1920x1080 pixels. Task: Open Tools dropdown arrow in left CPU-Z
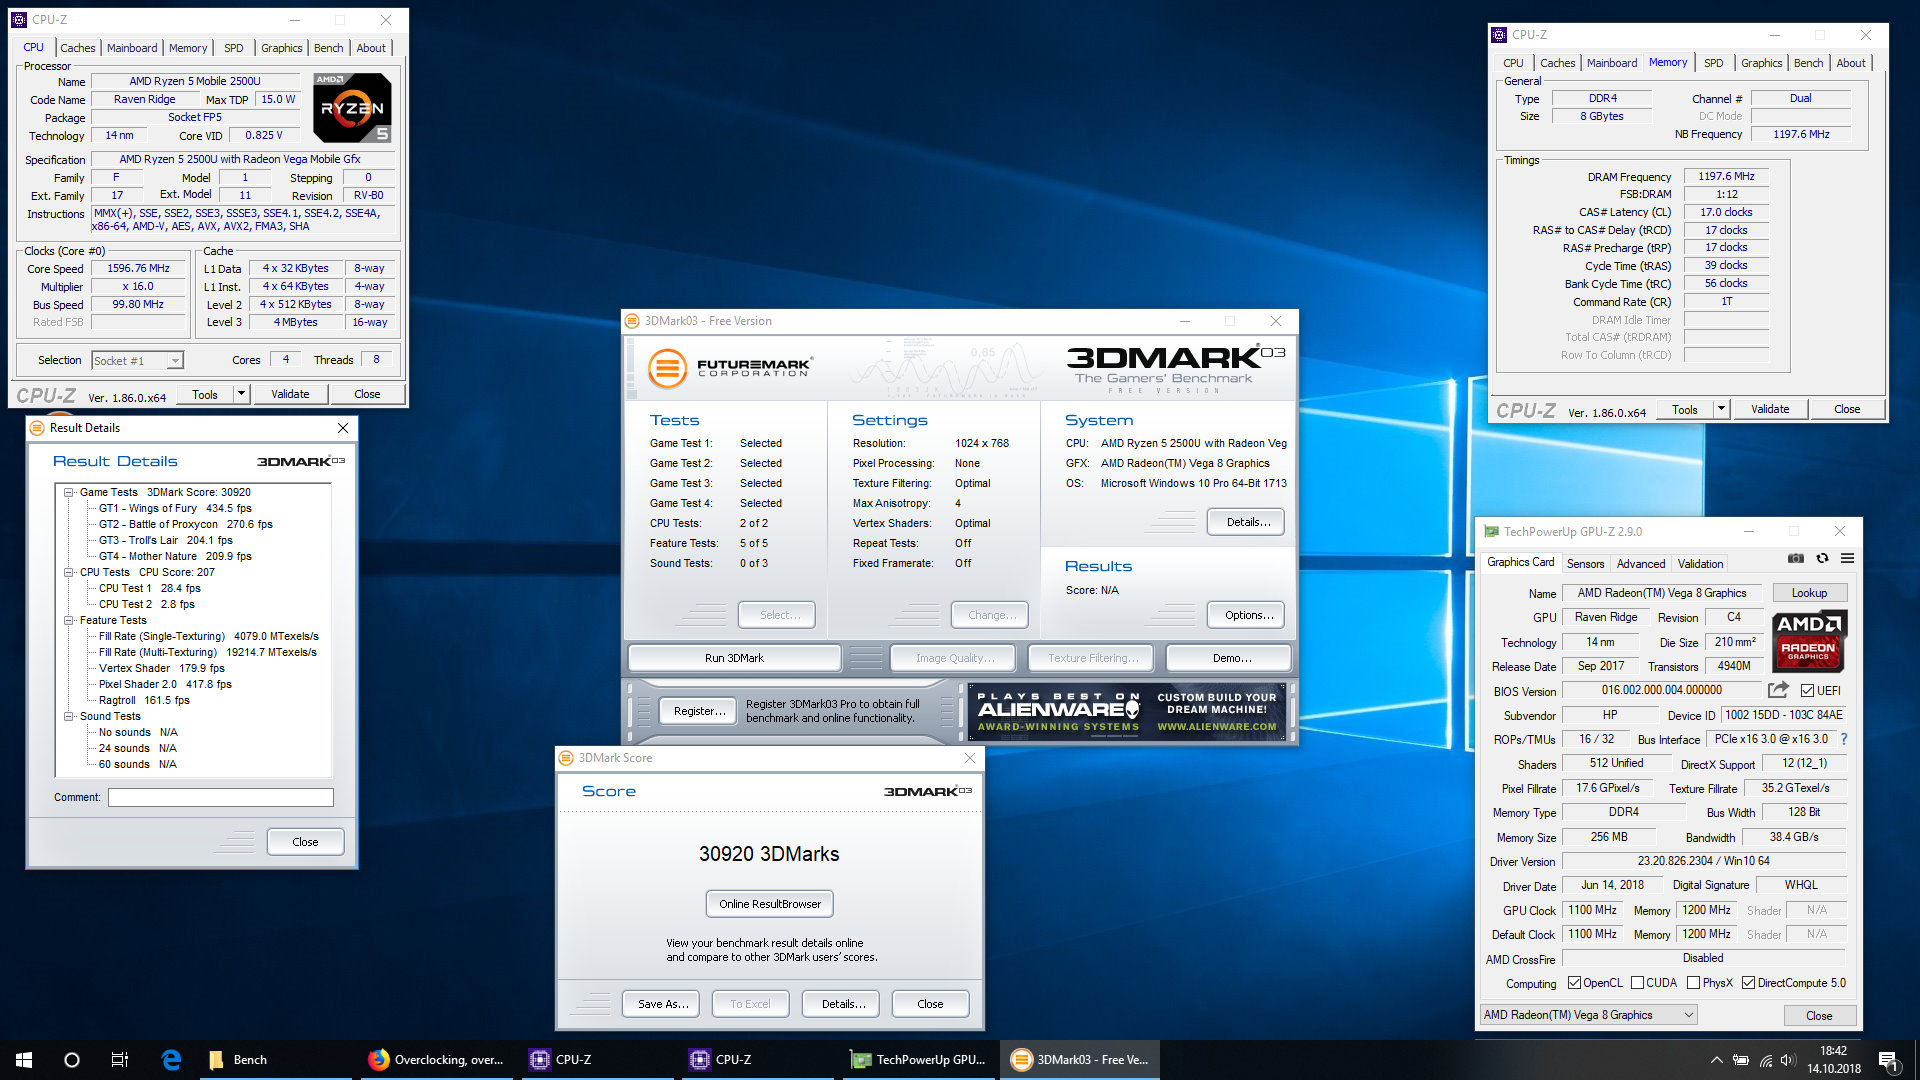[x=241, y=394]
